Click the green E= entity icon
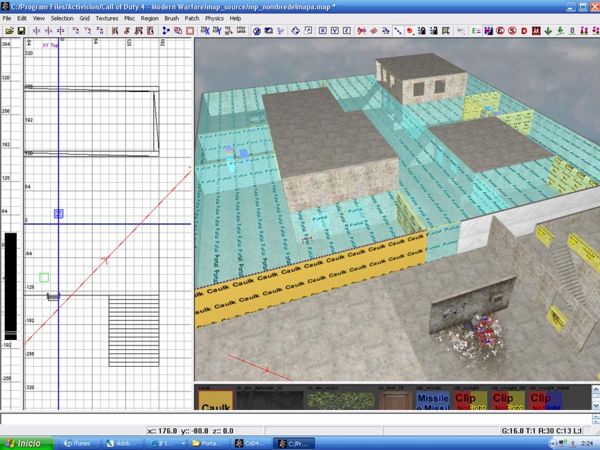Screen dimensions: 600x450 pyautogui.click(x=476, y=31)
